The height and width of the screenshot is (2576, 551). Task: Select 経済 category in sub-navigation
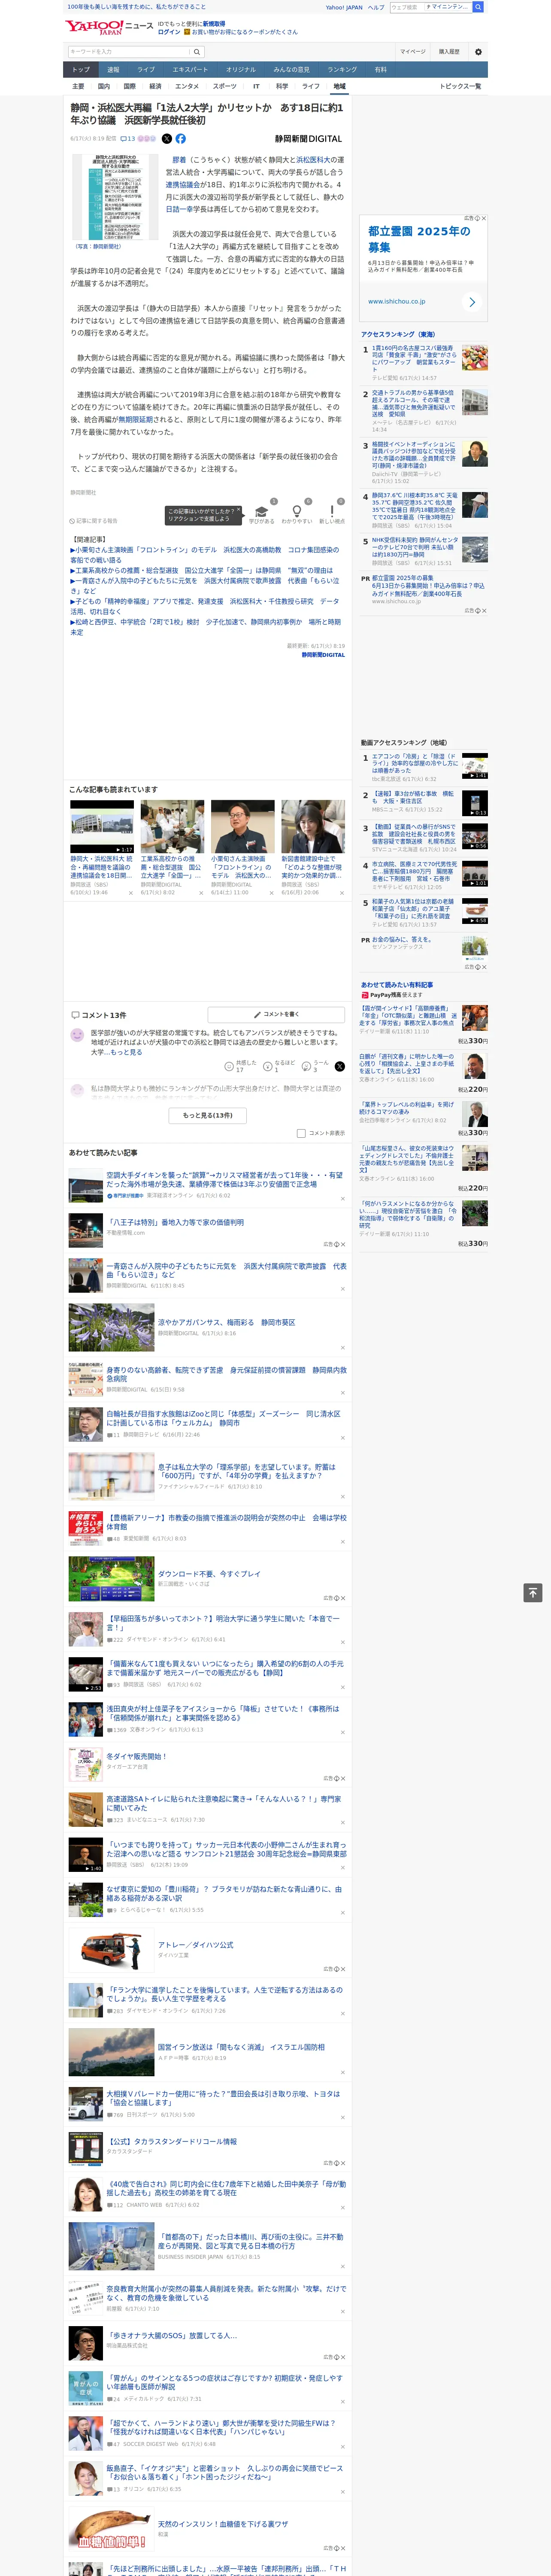tap(155, 86)
